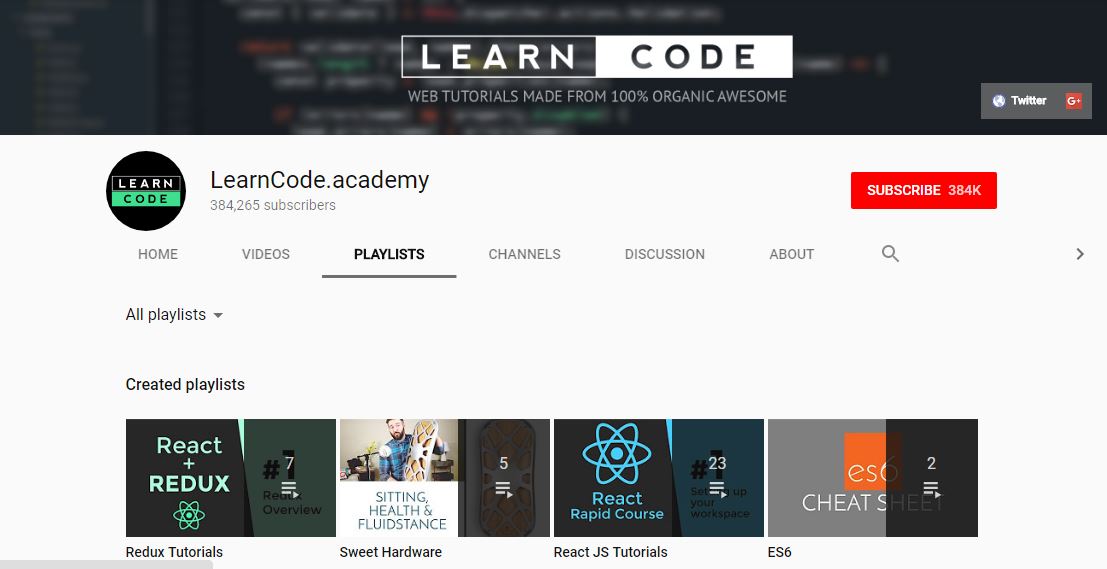Click the Google Plus icon in banner
Viewport: 1107px width, 569px height.
[x=1074, y=101]
